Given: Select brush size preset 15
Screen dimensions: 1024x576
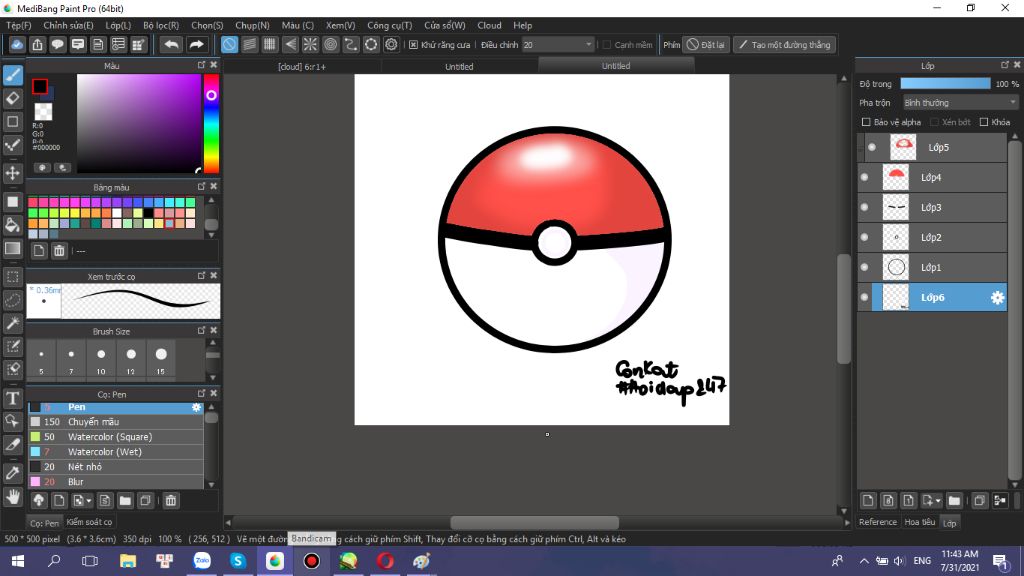Looking at the screenshot, I should (x=161, y=360).
